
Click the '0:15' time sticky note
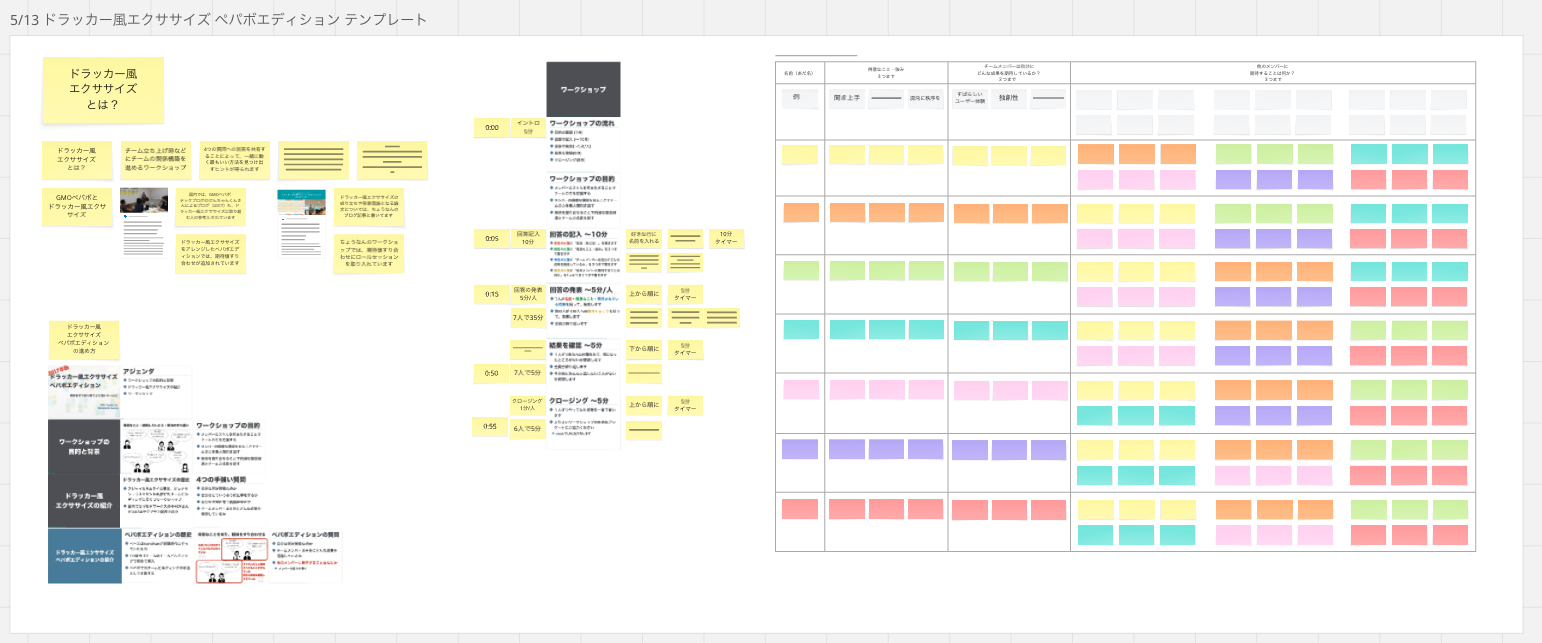(x=492, y=294)
